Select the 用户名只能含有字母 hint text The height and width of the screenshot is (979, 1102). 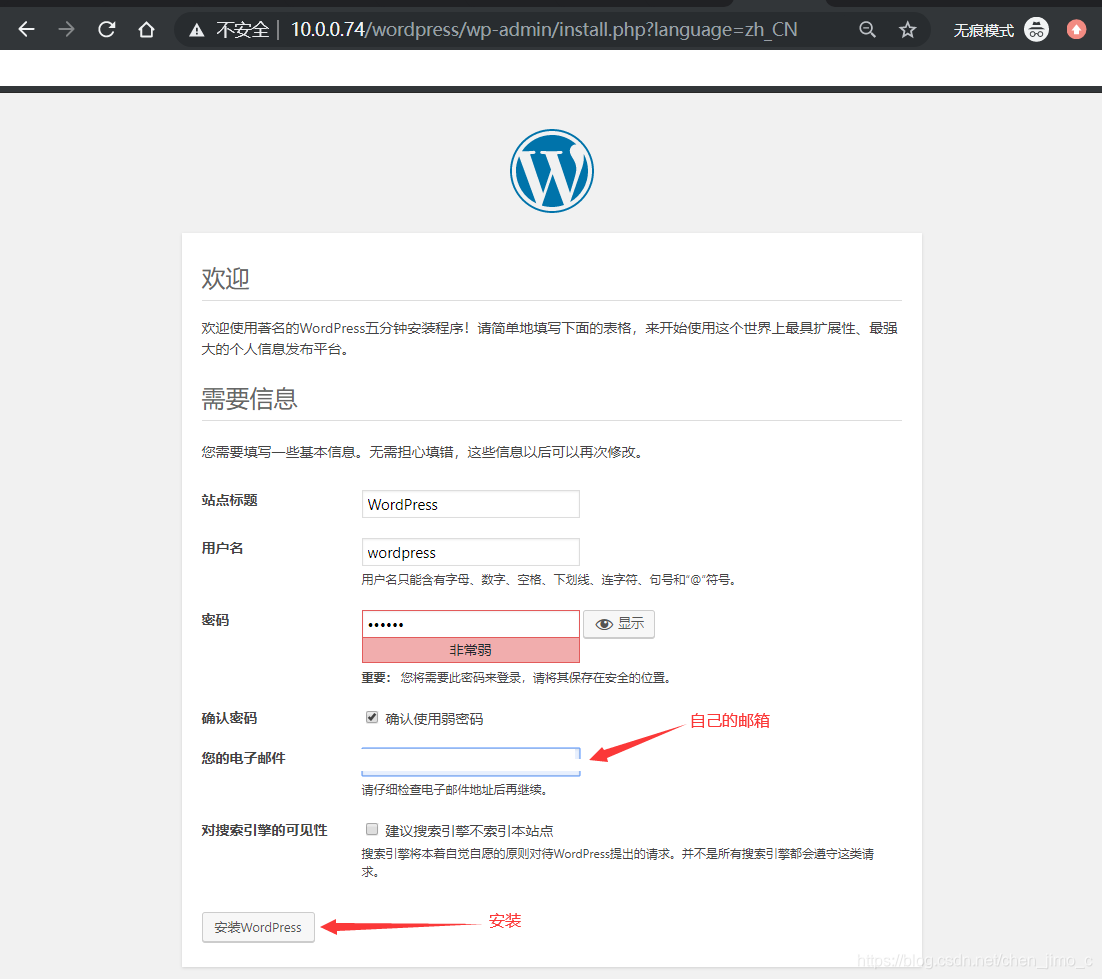(548, 580)
